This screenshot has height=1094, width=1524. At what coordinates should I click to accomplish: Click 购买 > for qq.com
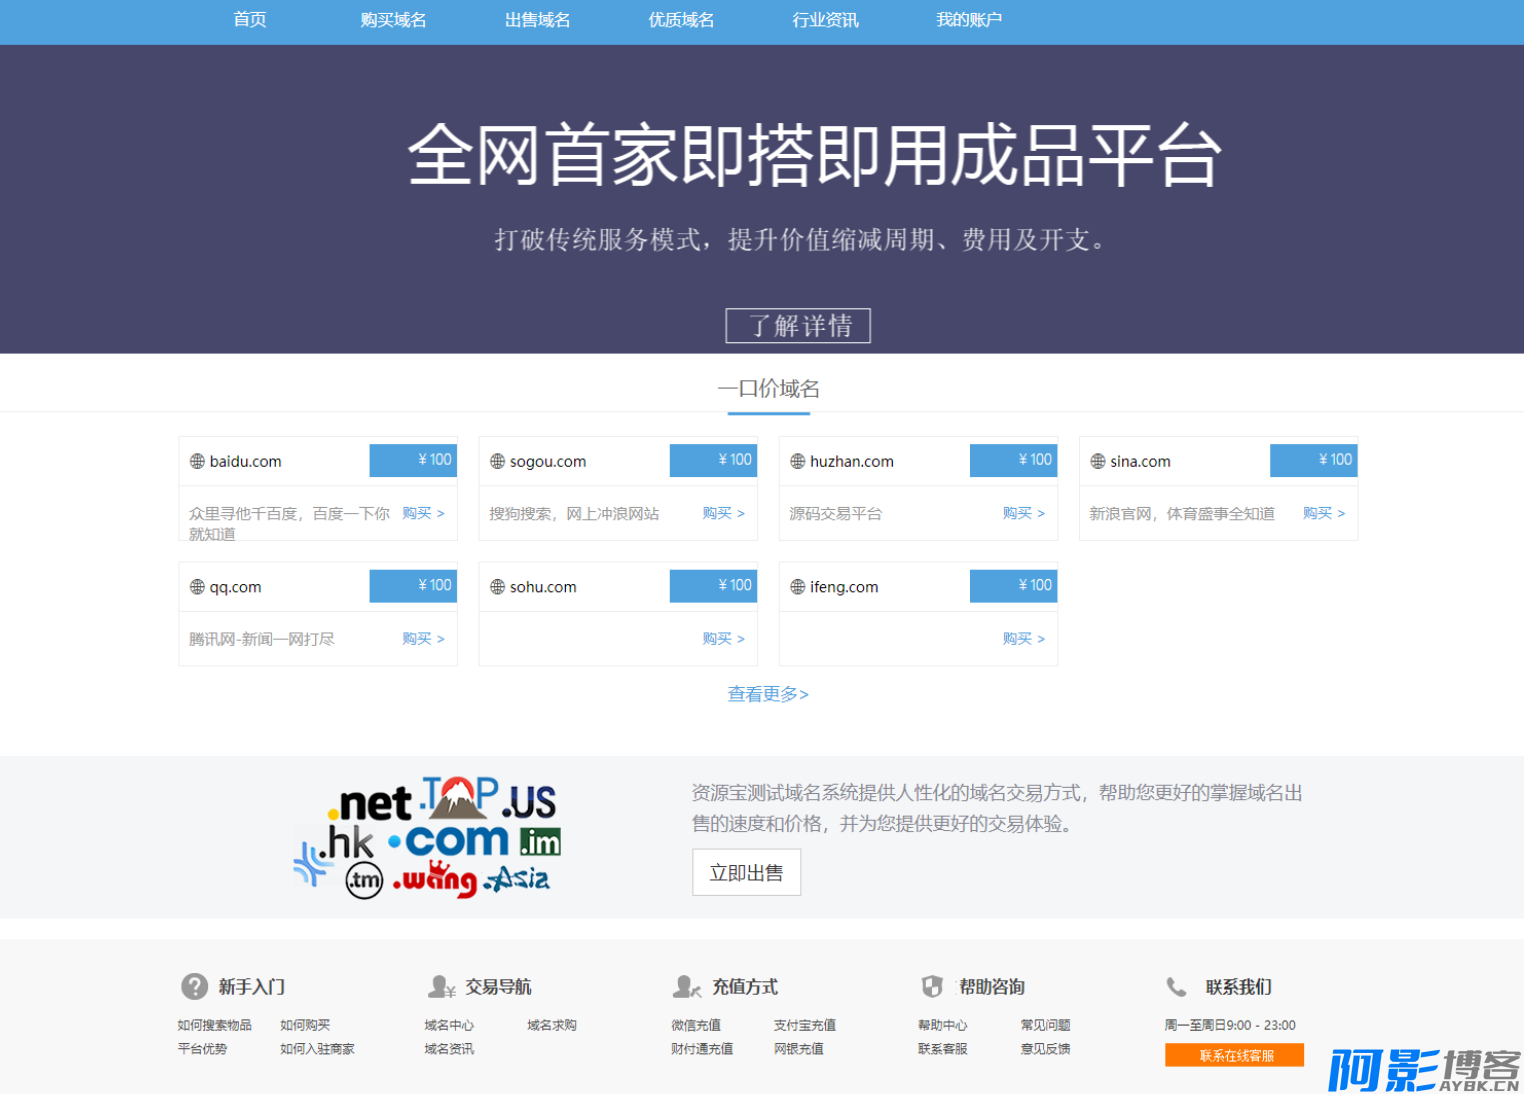[x=424, y=639]
